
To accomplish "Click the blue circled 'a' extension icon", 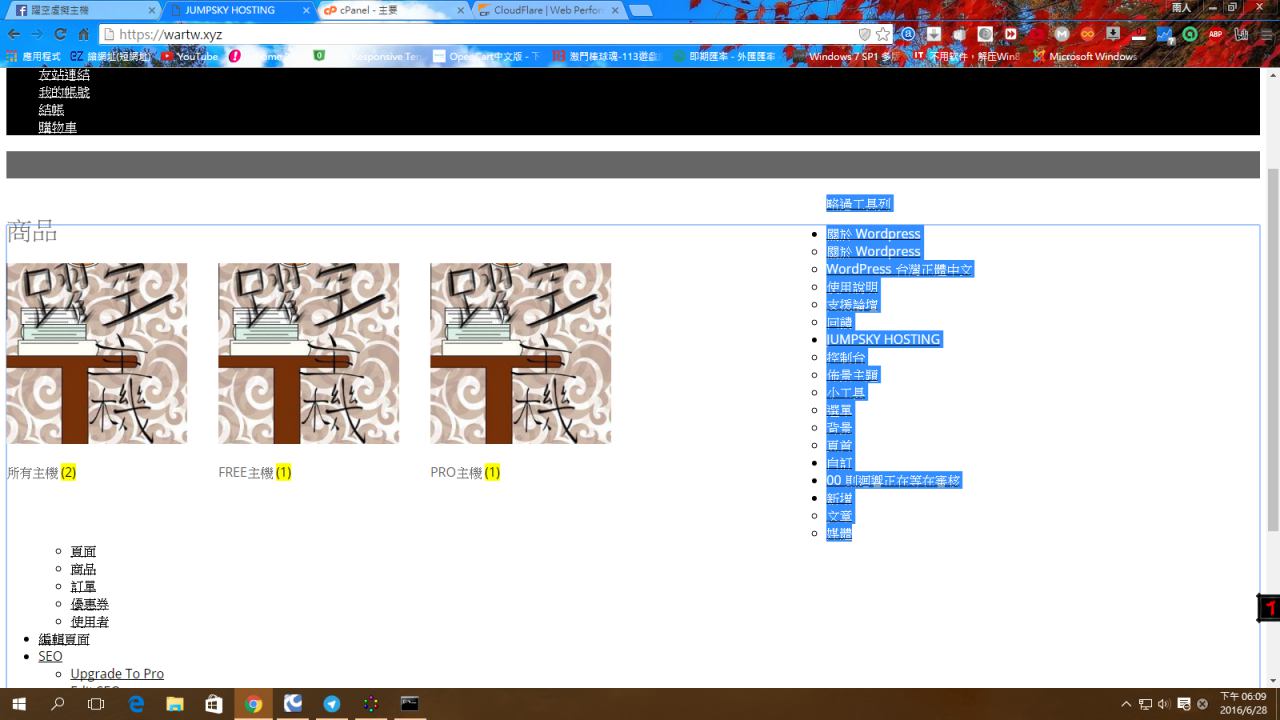I will click(908, 34).
